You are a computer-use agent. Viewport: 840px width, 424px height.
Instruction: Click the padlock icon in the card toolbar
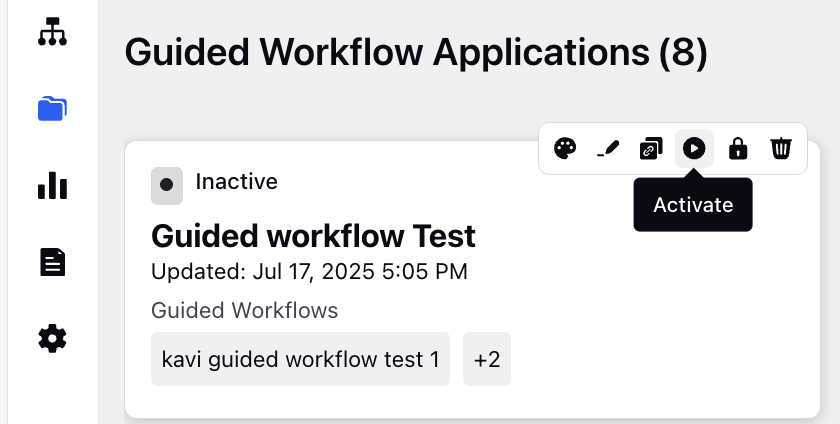pyautogui.click(x=738, y=148)
